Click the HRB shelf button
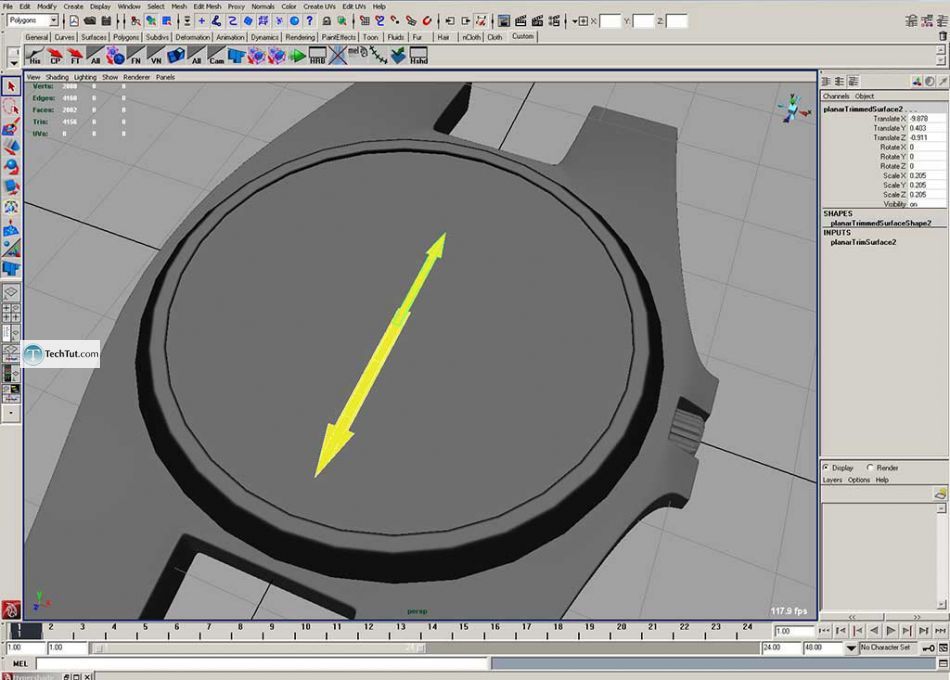950x680 pixels. click(x=317, y=56)
